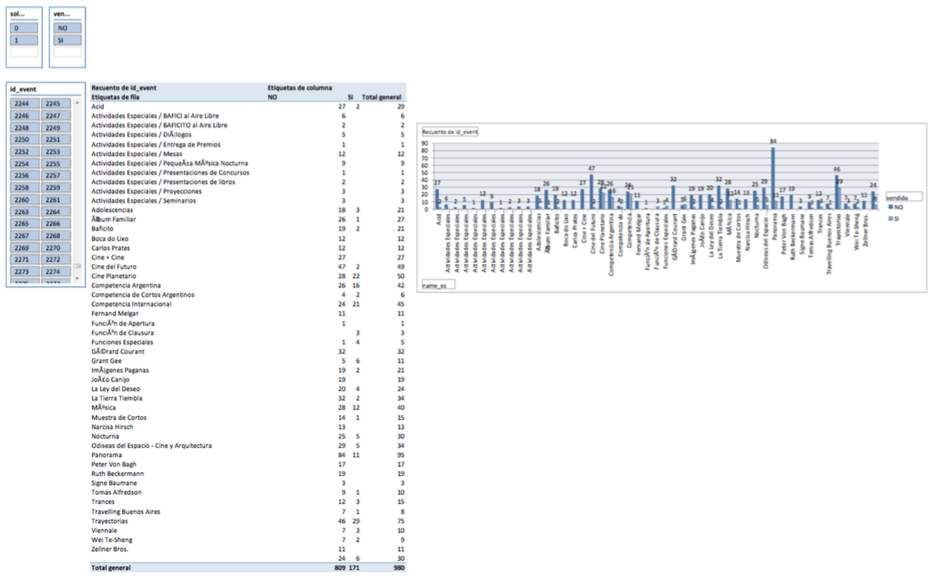The width and height of the screenshot is (941, 586).
Task: Select the 'Zellner Bros.' row label
Action: click(x=110, y=549)
